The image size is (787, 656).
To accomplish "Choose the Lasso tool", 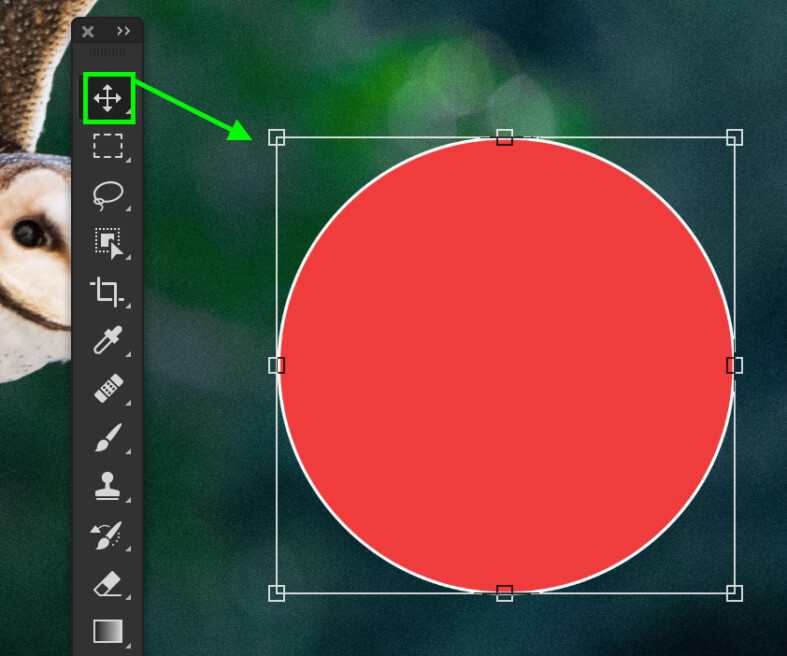I will pos(107,195).
